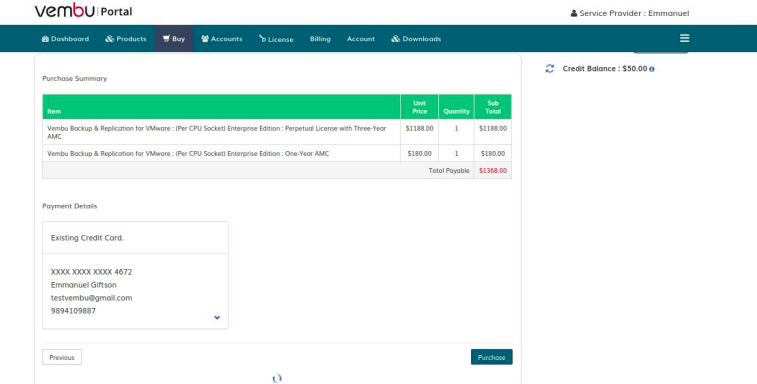Click the Buy shopping cart icon
The image size is (757, 384).
click(x=167, y=39)
